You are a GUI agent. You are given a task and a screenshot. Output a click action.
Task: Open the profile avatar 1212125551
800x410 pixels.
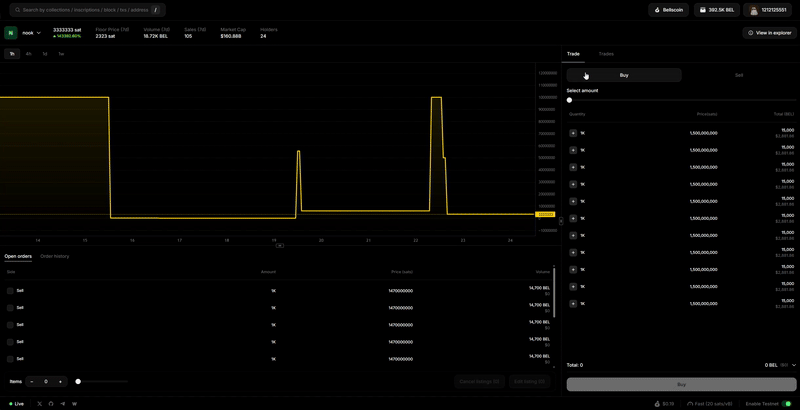(x=754, y=10)
